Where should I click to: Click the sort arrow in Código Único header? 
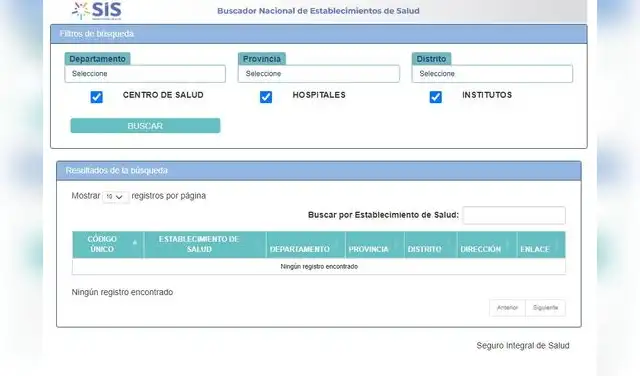pyautogui.click(x=135, y=243)
